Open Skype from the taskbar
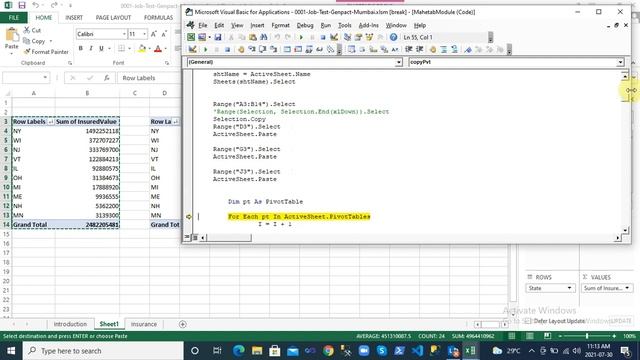Viewport: 640px width, 360px height. pyautogui.click(x=382, y=351)
